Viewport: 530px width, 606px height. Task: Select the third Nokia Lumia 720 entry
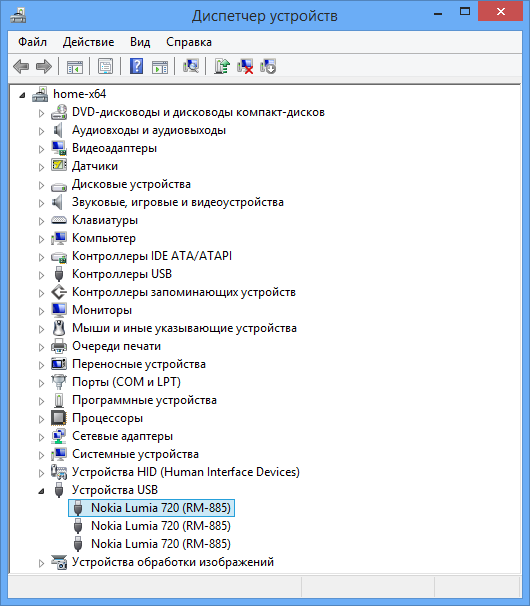tap(161, 543)
